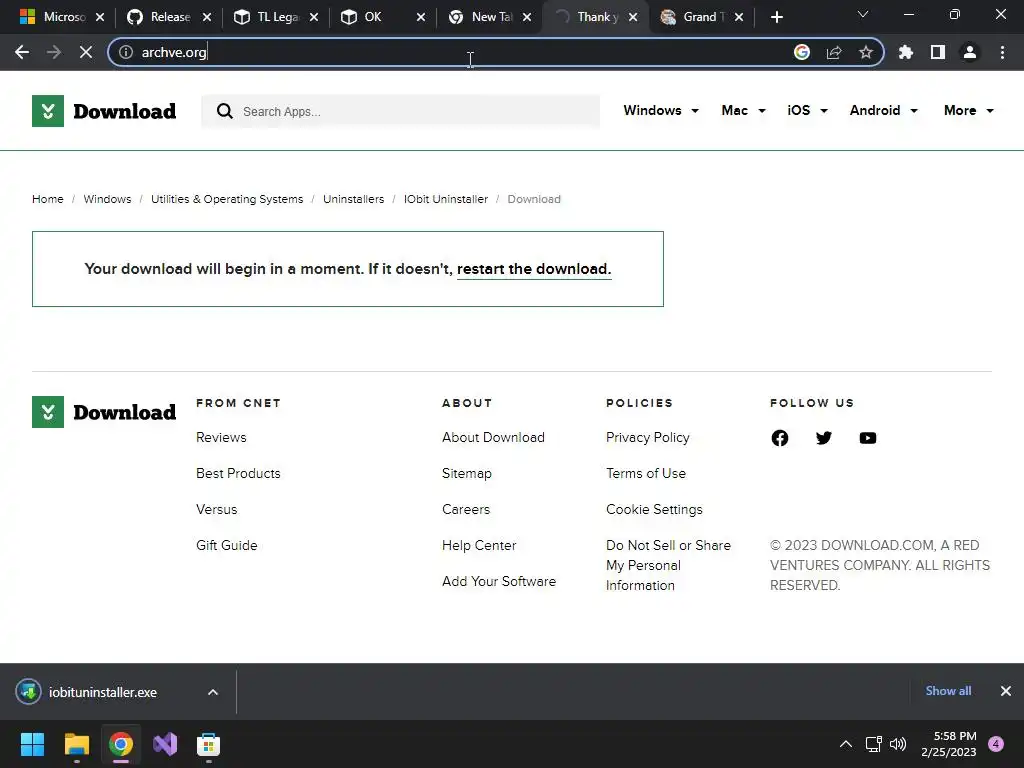Open Cookie Settings footer link
Viewport: 1024px width, 768px height.
[x=654, y=509]
